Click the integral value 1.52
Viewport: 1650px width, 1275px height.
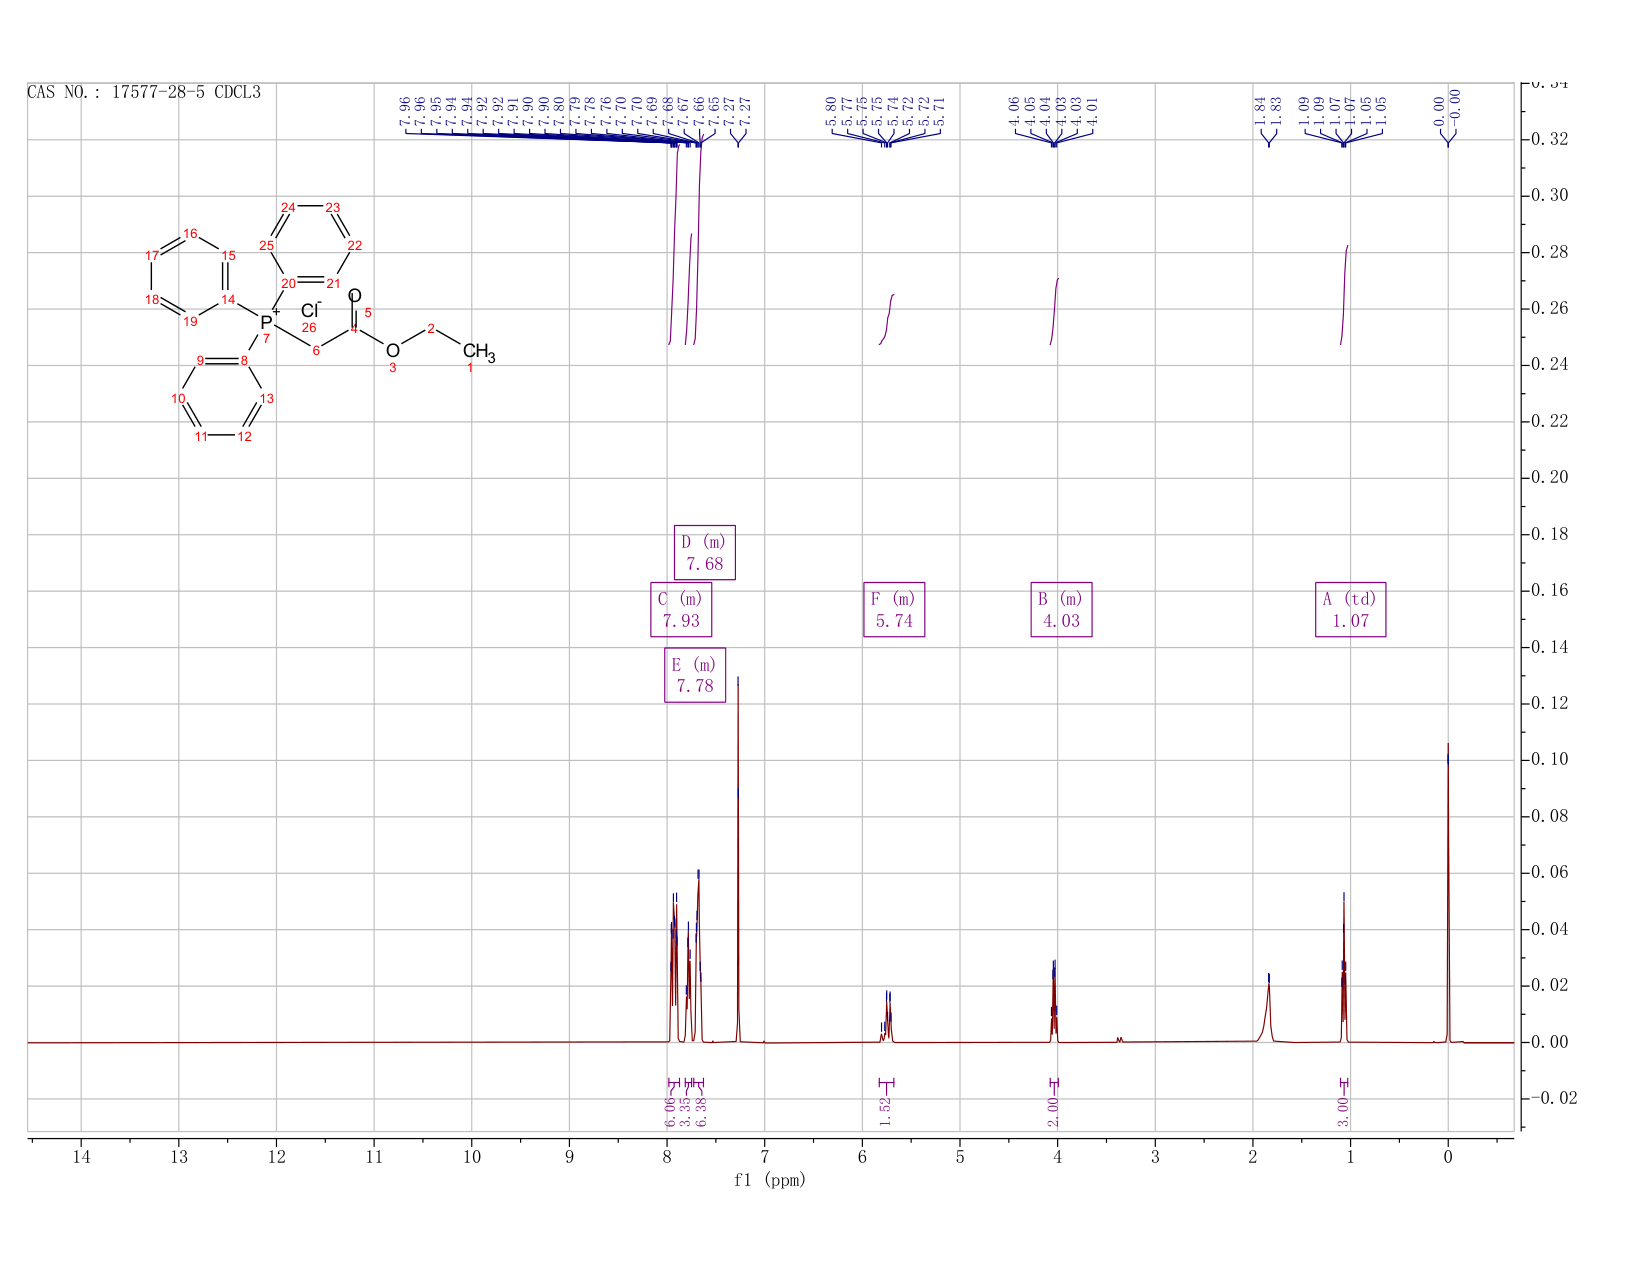[885, 1111]
